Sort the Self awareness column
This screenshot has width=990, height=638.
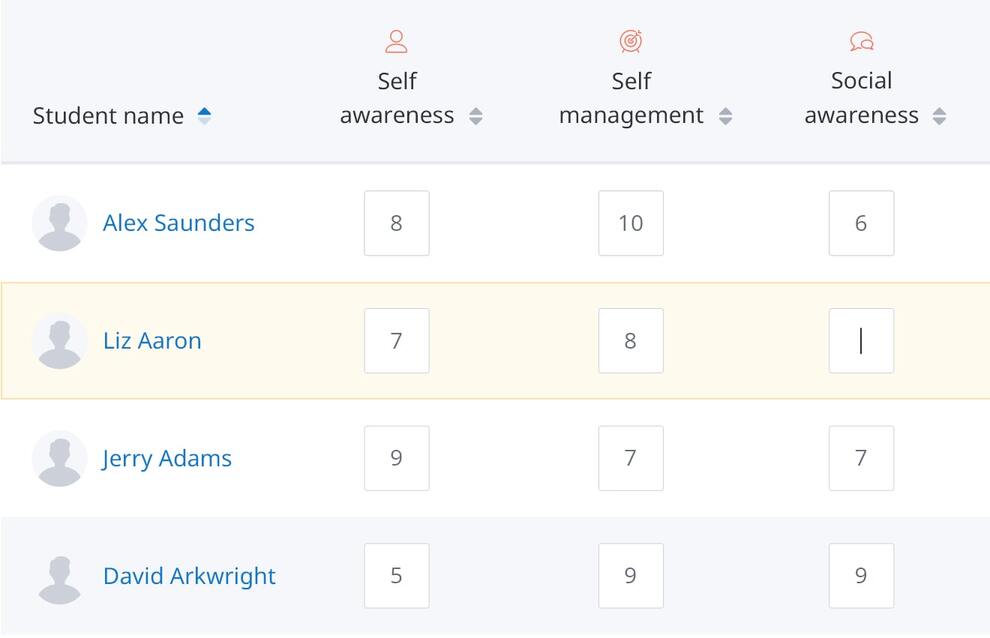point(476,116)
